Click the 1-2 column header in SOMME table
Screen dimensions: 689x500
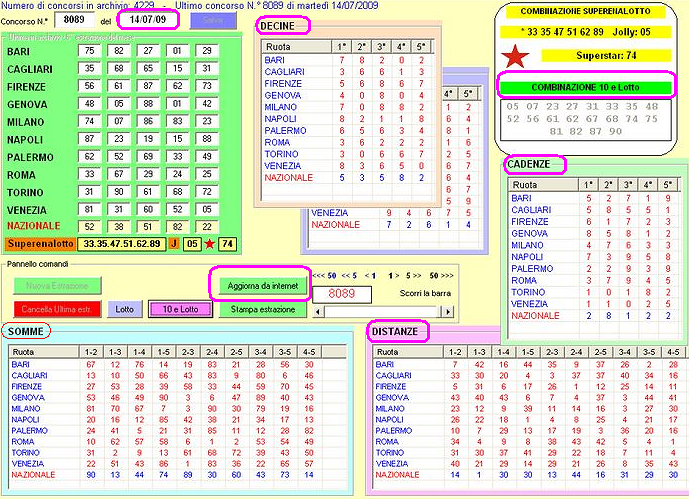pyautogui.click(x=91, y=352)
